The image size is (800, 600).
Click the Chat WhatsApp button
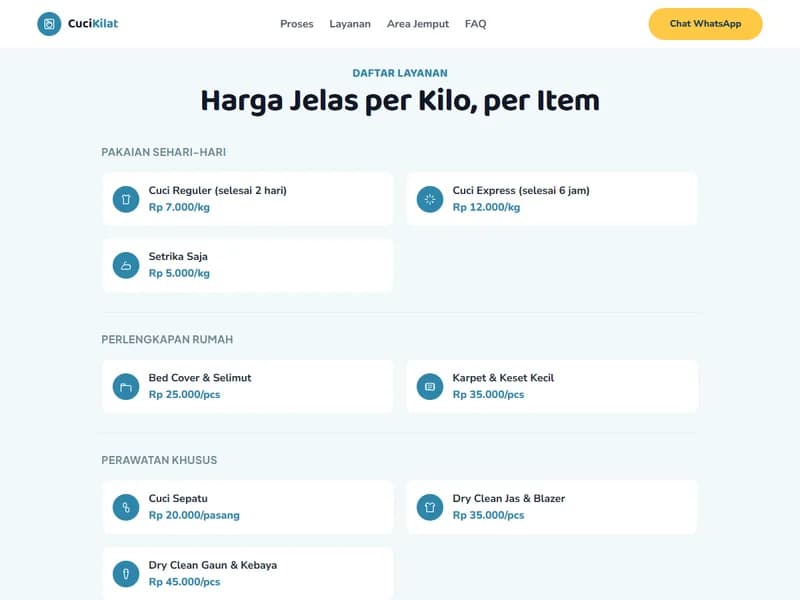tap(705, 24)
